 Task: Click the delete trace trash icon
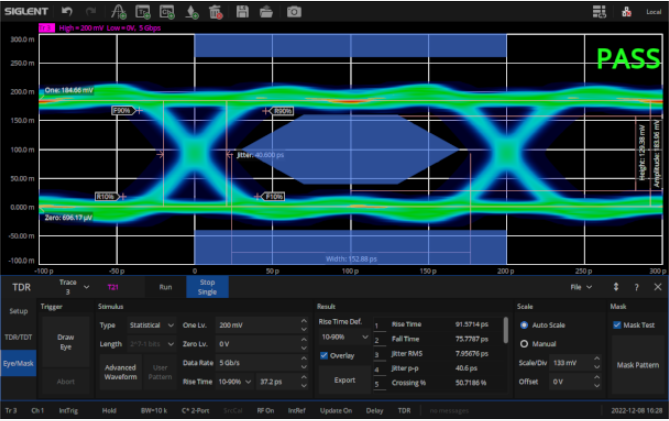click(x=216, y=12)
